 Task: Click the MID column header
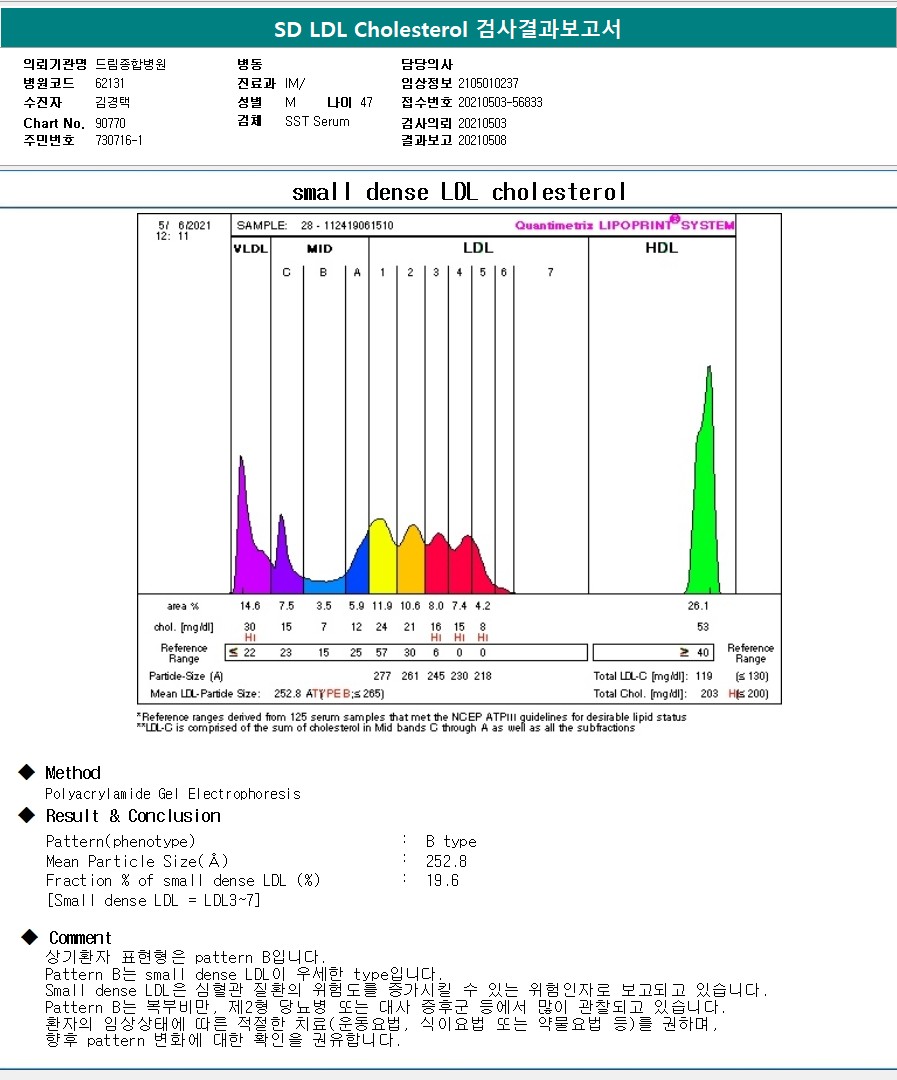[x=319, y=248]
